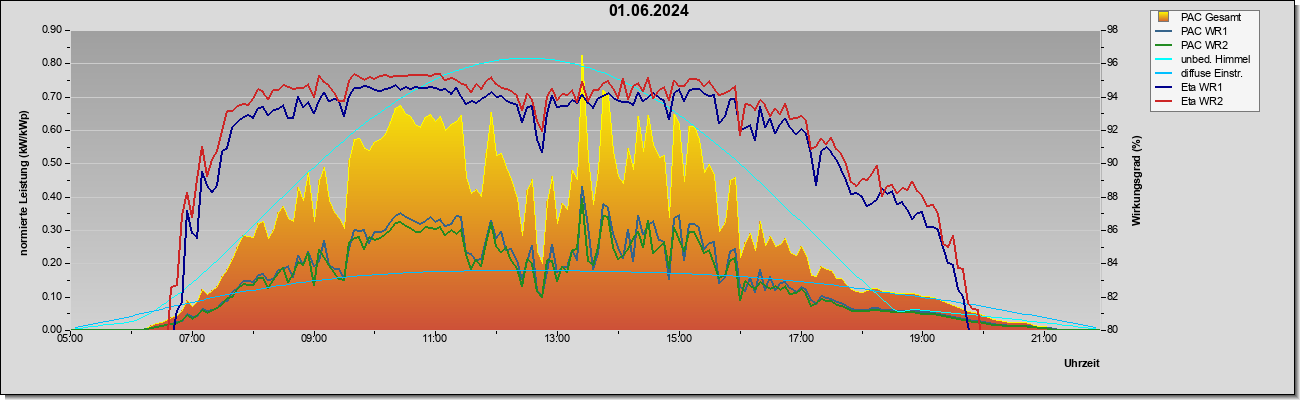Click the 96 efficiency axis value
This screenshot has width=1300, height=400.
[x=1111, y=63]
